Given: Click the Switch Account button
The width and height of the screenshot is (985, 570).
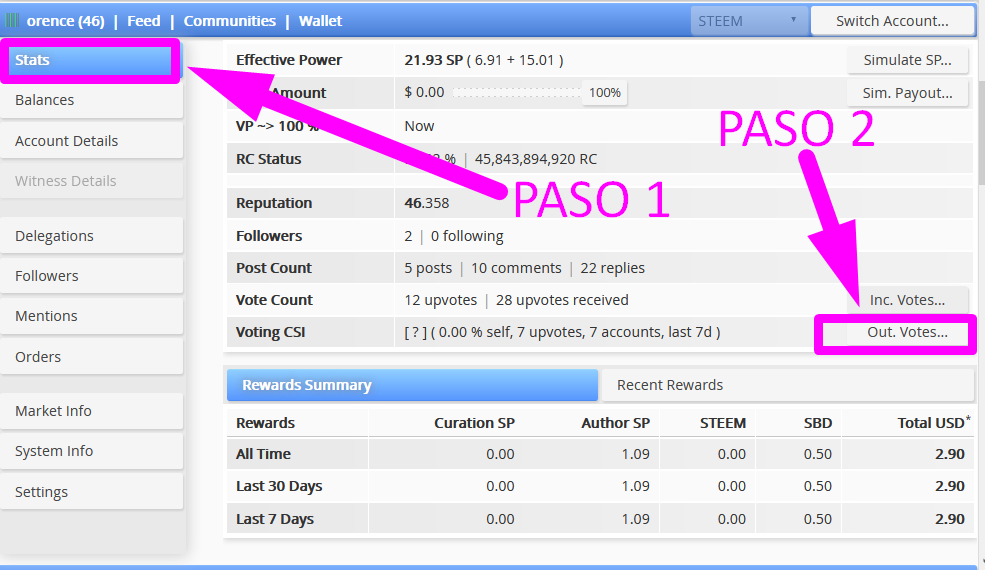Looking at the screenshot, I should tap(892, 21).
